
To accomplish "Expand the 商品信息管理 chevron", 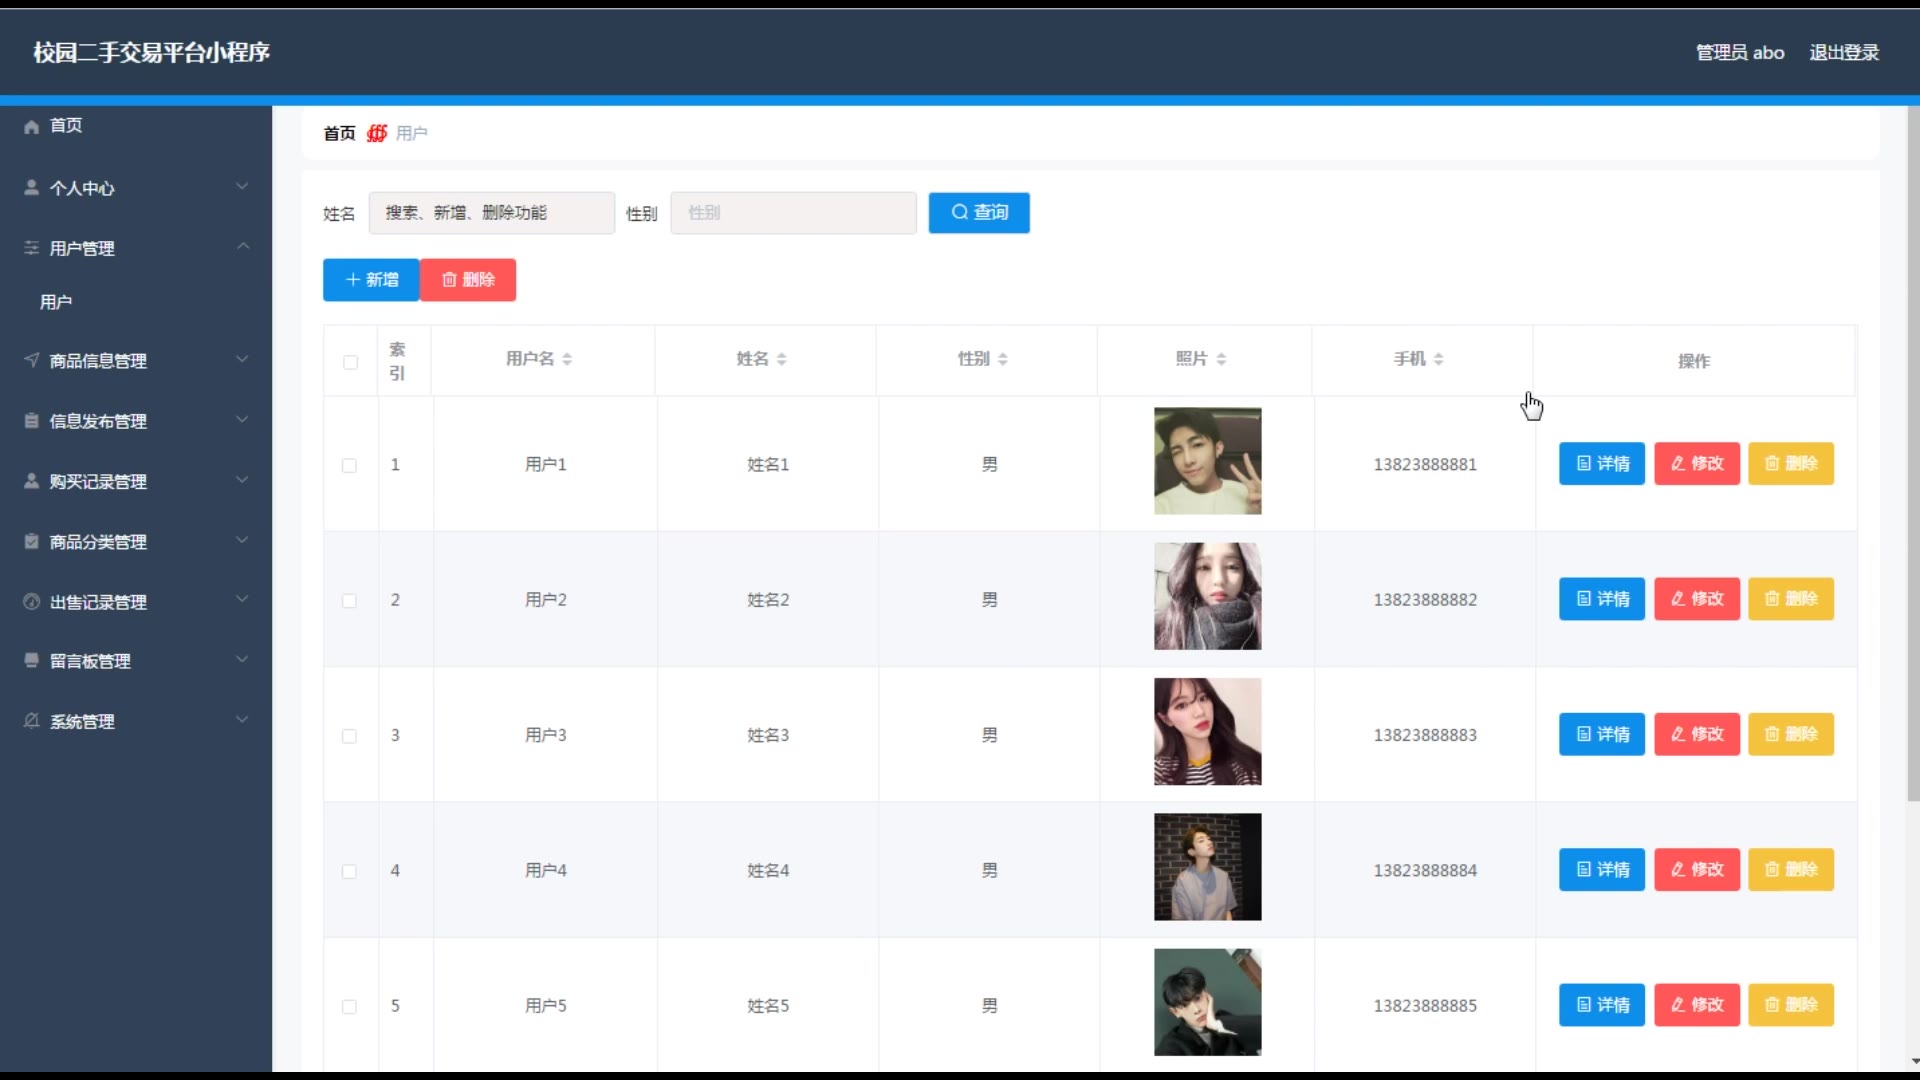I will (x=242, y=359).
